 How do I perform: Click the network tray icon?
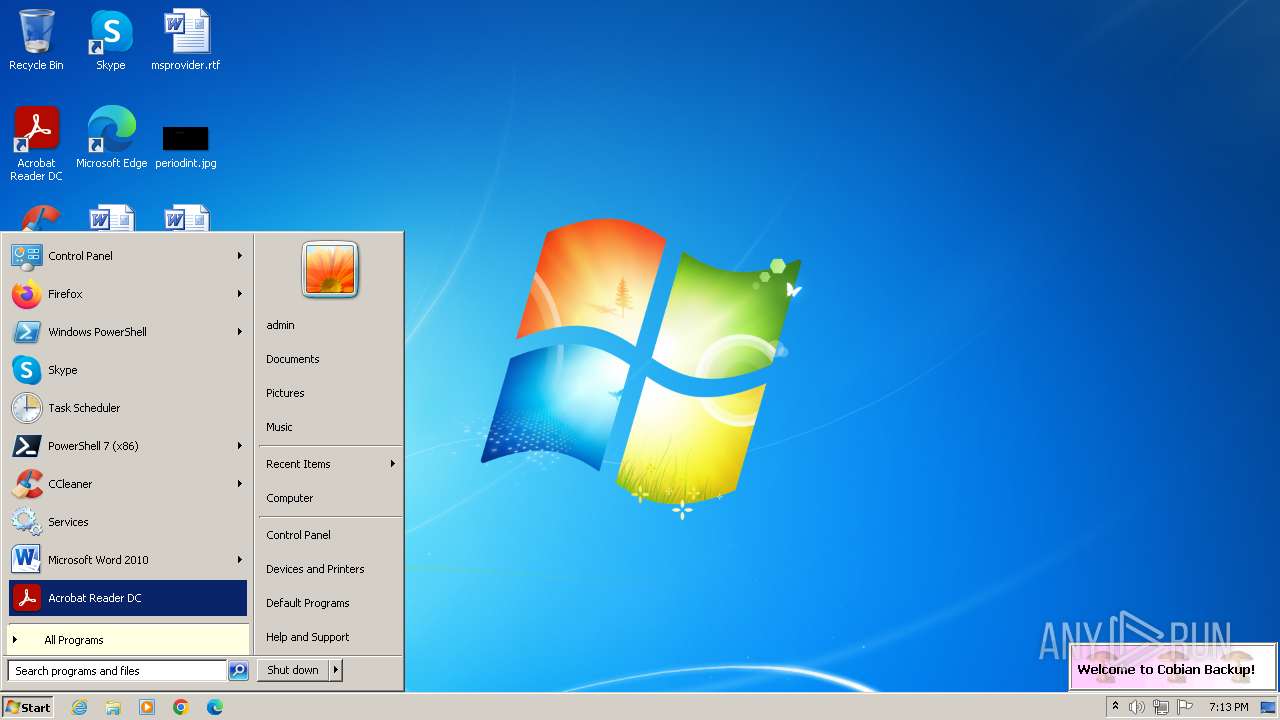coord(1161,707)
